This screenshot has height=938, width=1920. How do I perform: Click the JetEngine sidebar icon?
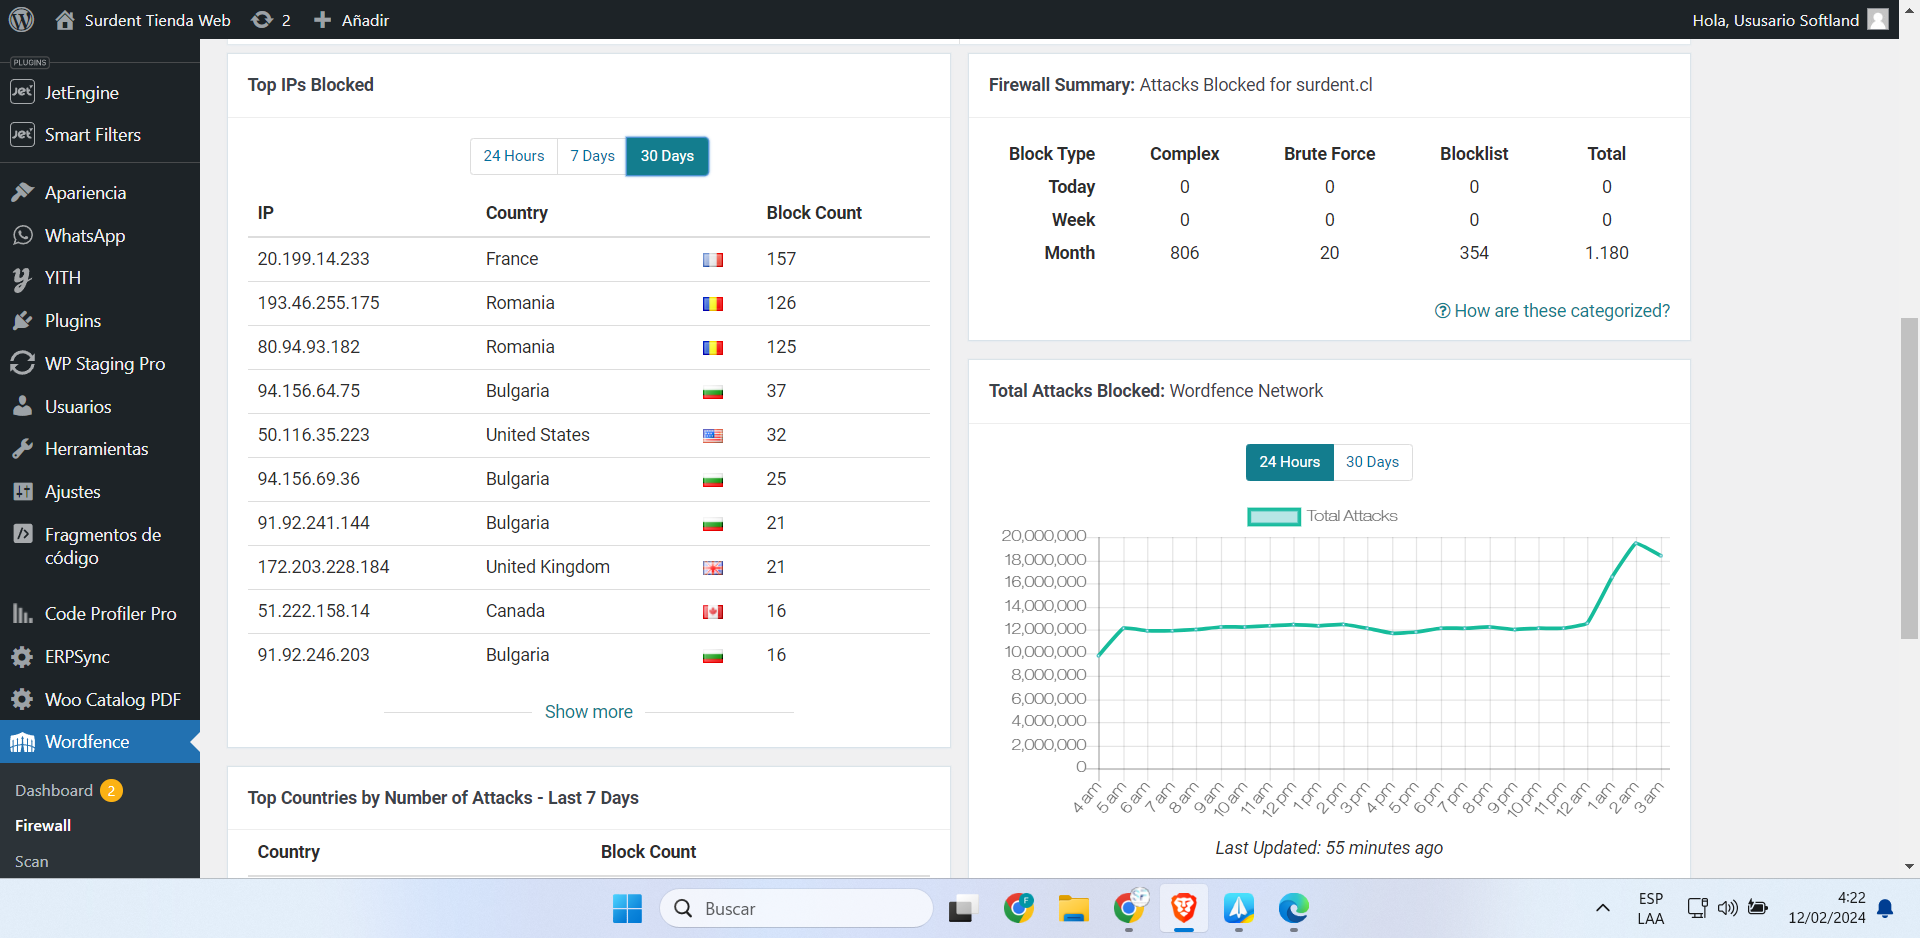[22, 92]
